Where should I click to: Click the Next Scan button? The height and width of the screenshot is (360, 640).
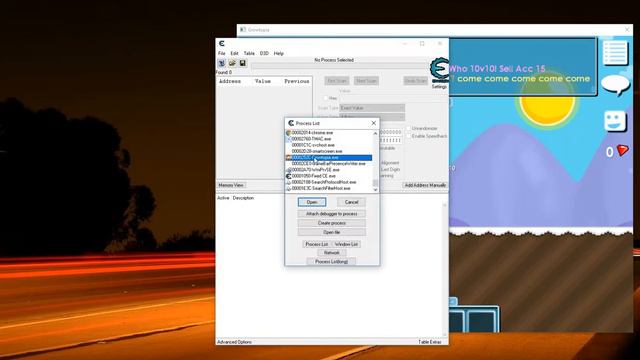pos(366,81)
